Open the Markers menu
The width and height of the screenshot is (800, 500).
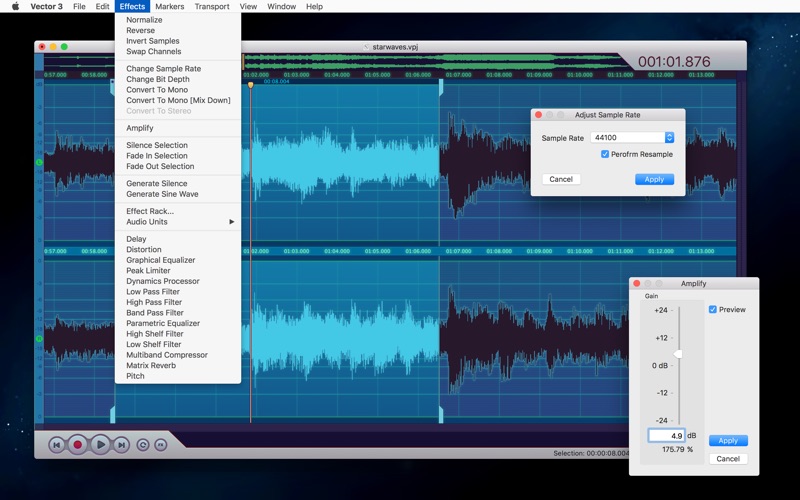[169, 6]
